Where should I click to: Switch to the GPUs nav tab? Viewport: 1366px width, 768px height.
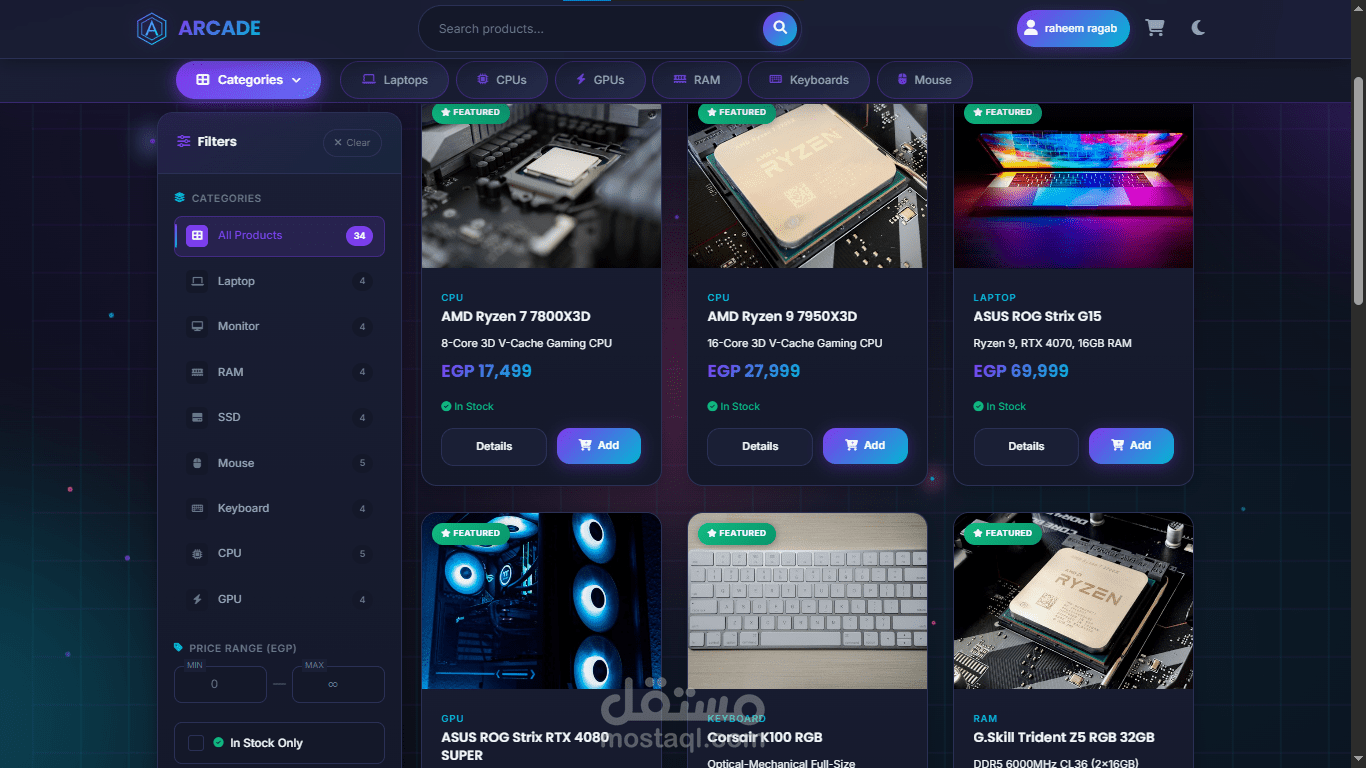[601, 80]
